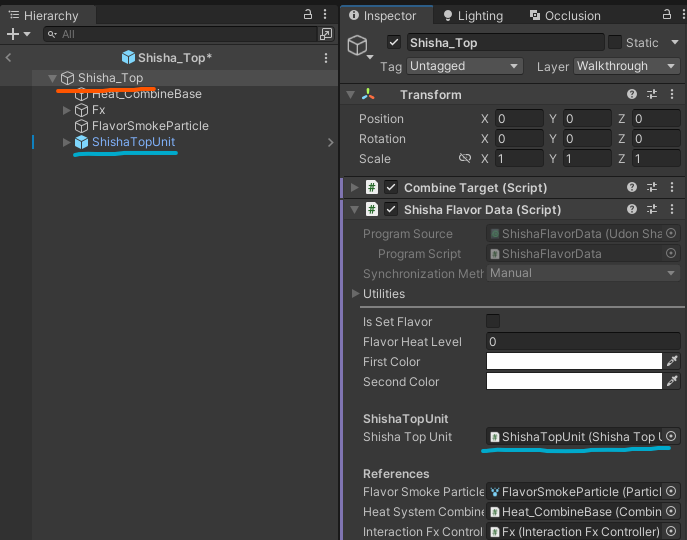Open Shisha Flavor Data help icon
The image size is (687, 540).
(631, 210)
